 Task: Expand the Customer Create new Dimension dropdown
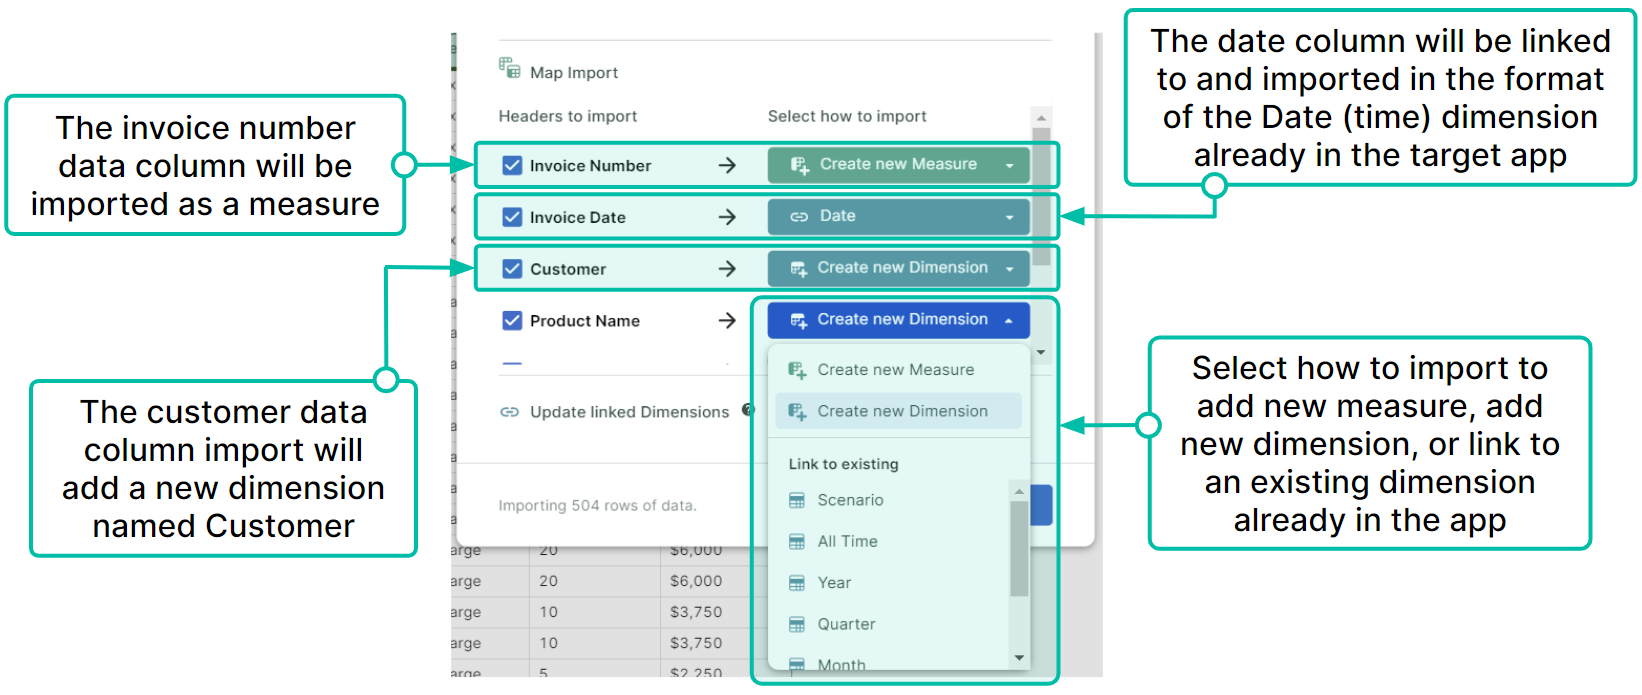[x=898, y=268]
